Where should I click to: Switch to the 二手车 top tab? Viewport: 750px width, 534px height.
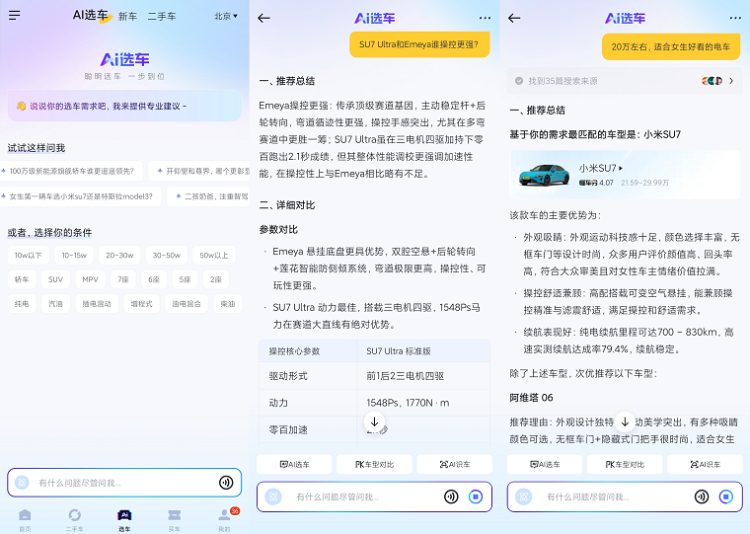[162, 16]
